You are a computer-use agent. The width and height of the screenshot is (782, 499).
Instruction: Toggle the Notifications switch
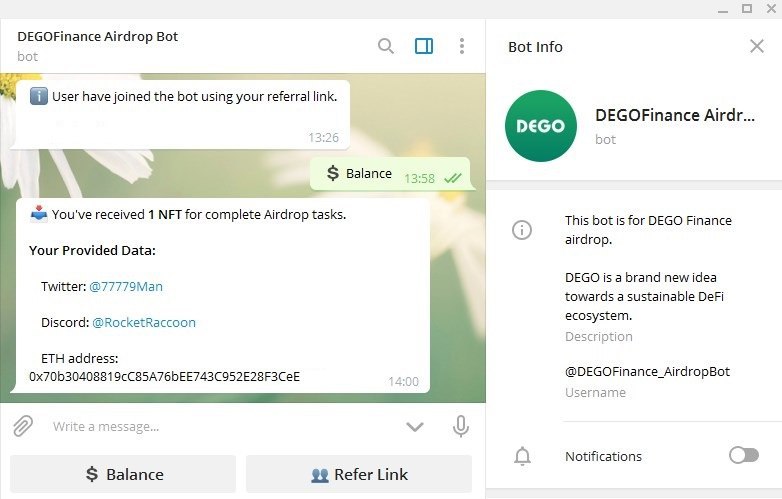click(744, 455)
